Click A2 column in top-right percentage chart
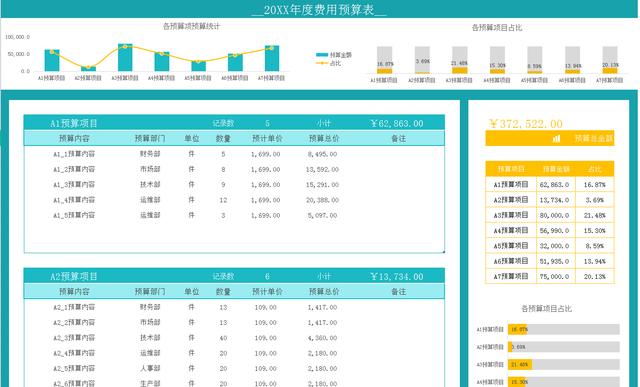The width and height of the screenshot is (640, 387). (422, 60)
